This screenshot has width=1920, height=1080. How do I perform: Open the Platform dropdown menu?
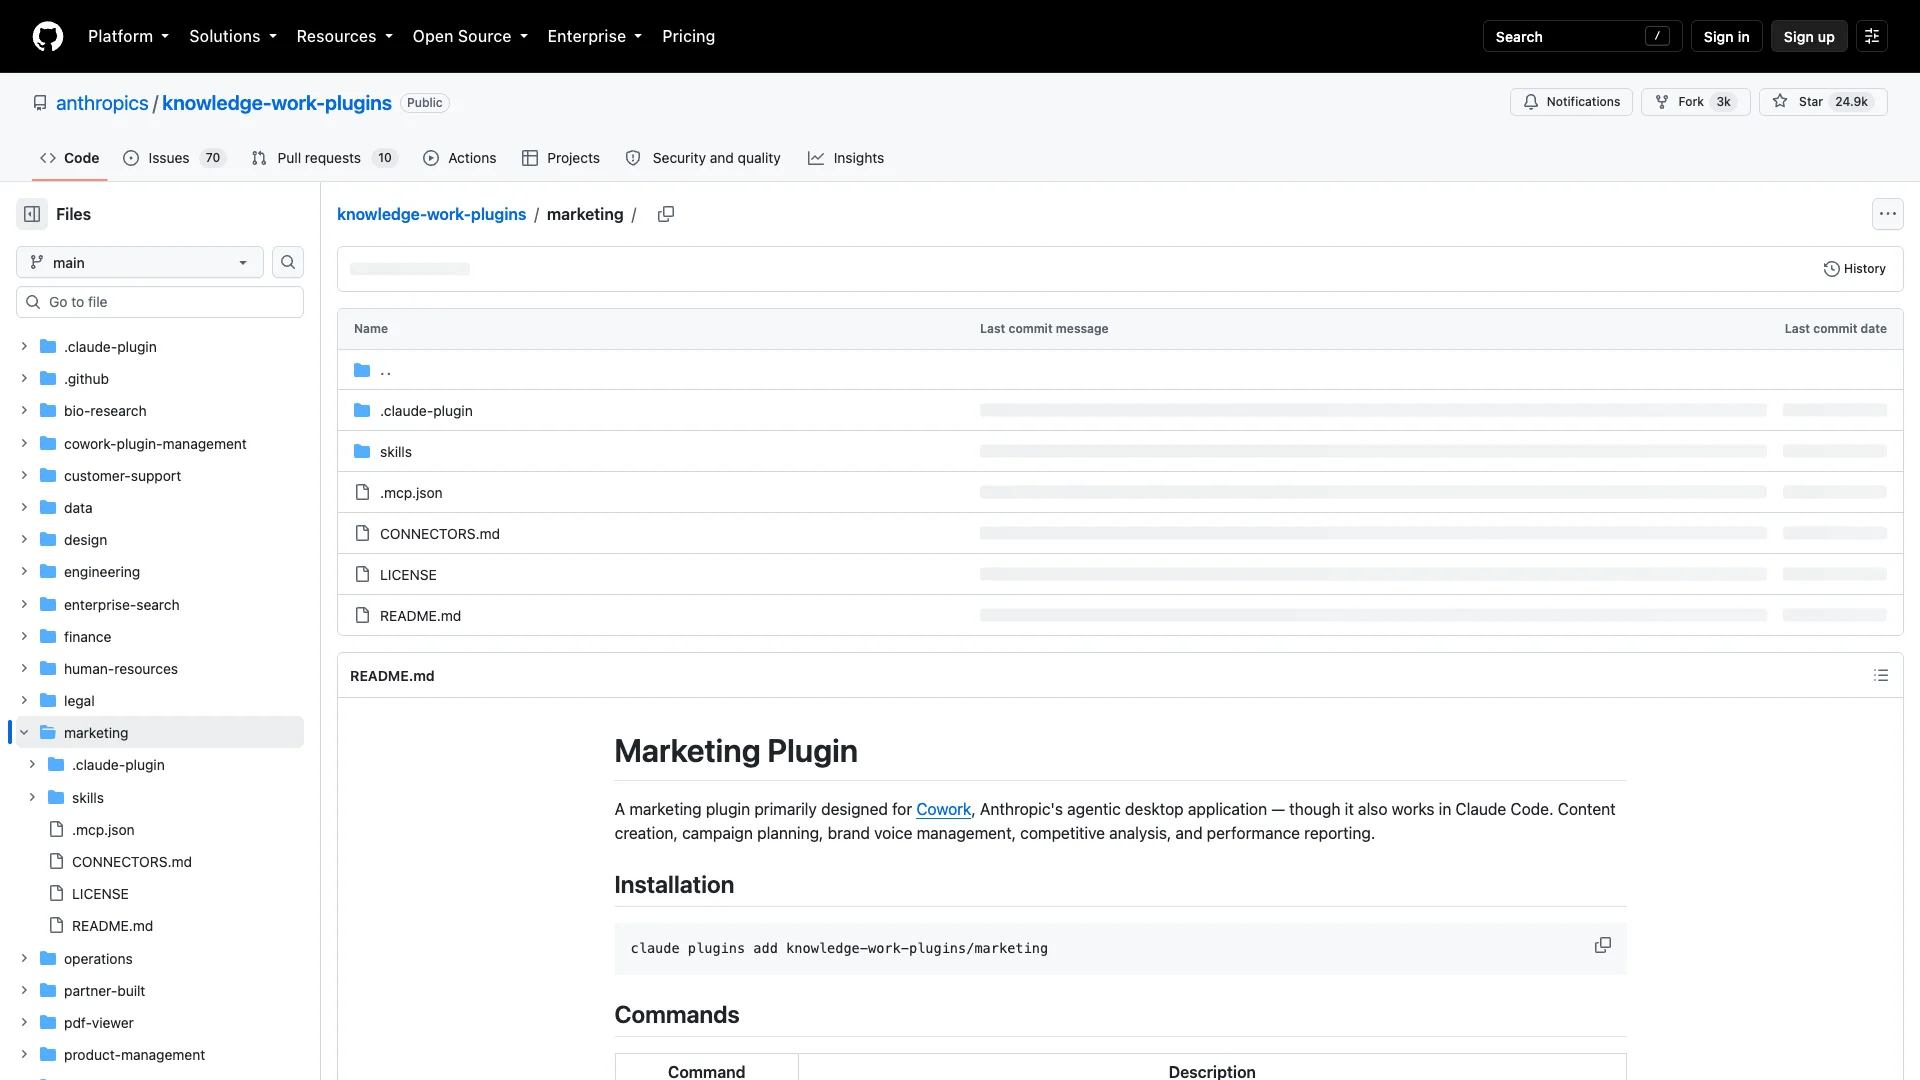tap(128, 36)
